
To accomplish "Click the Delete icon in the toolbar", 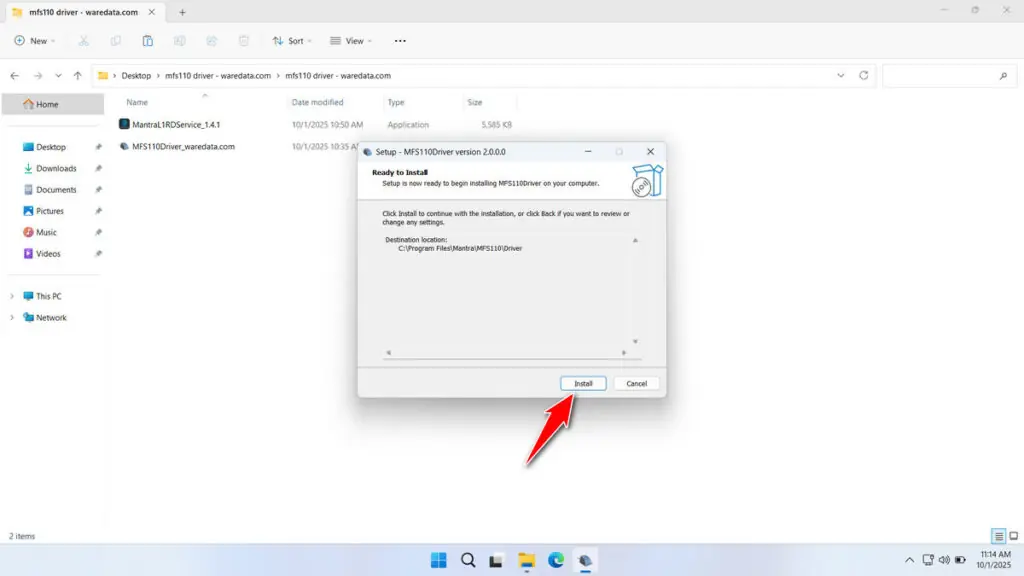I will pyautogui.click(x=243, y=40).
